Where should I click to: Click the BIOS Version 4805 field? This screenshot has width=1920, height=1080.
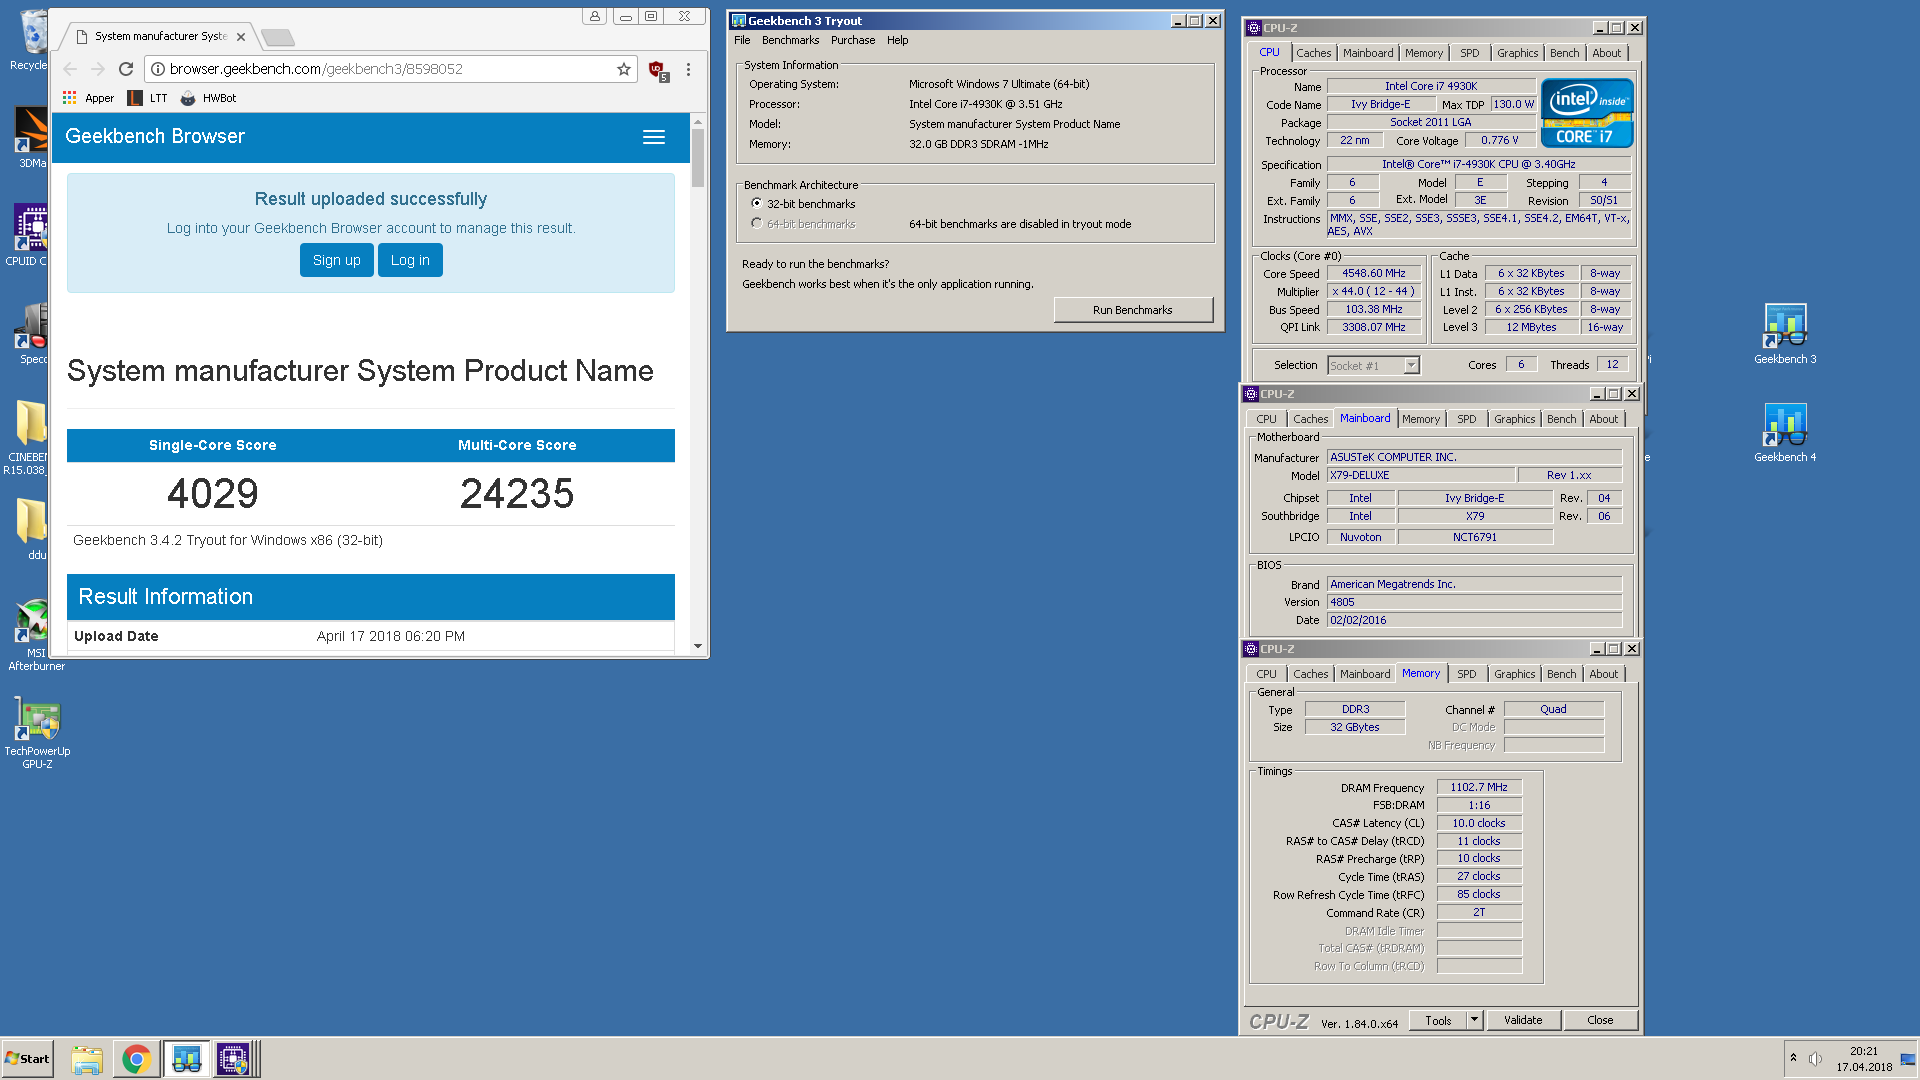click(x=1474, y=602)
